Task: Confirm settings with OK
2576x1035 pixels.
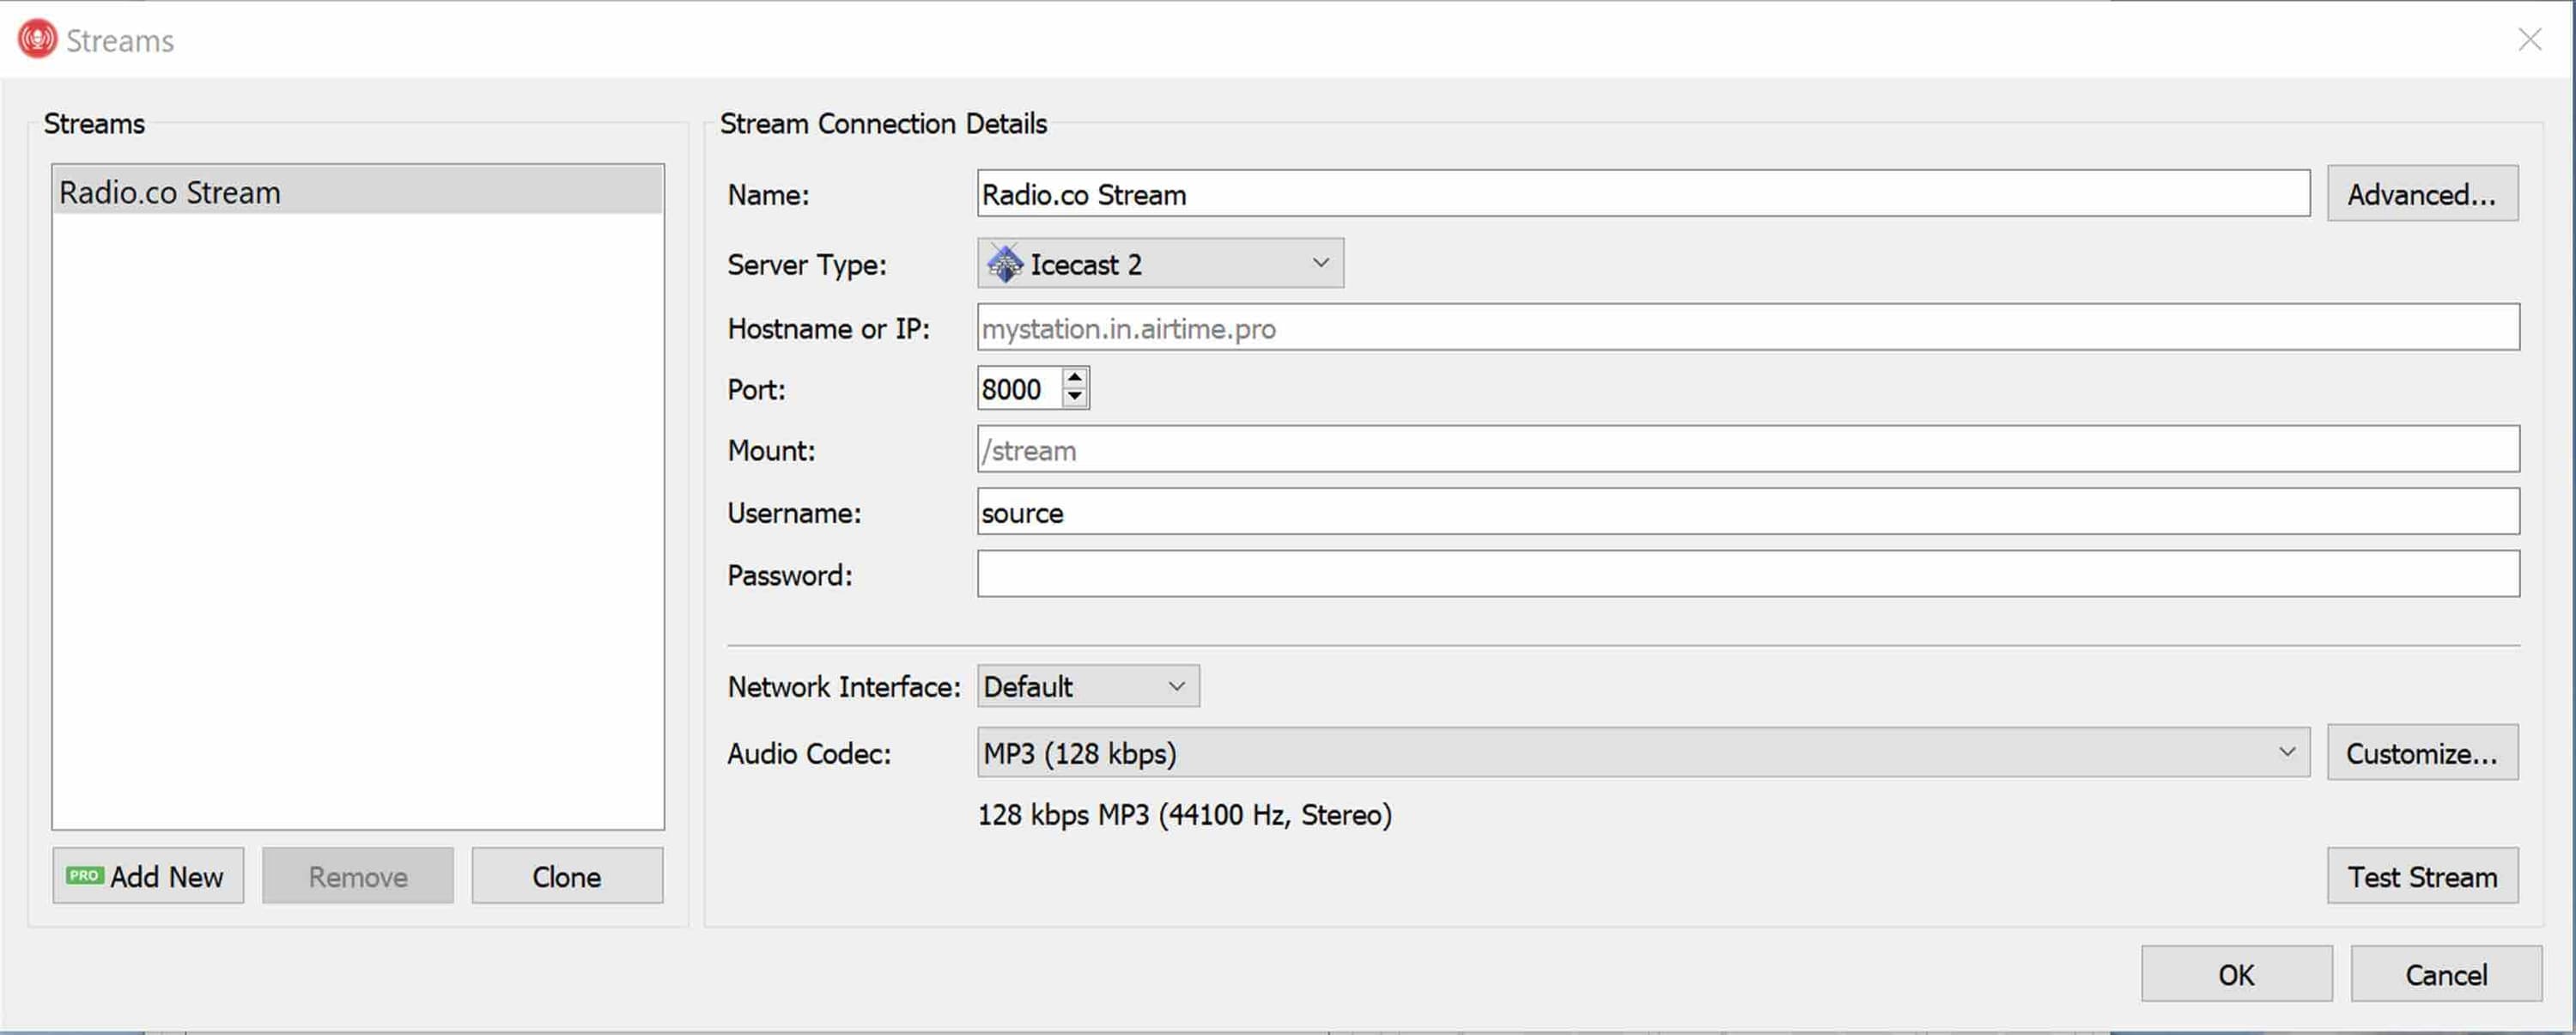Action: point(2237,973)
